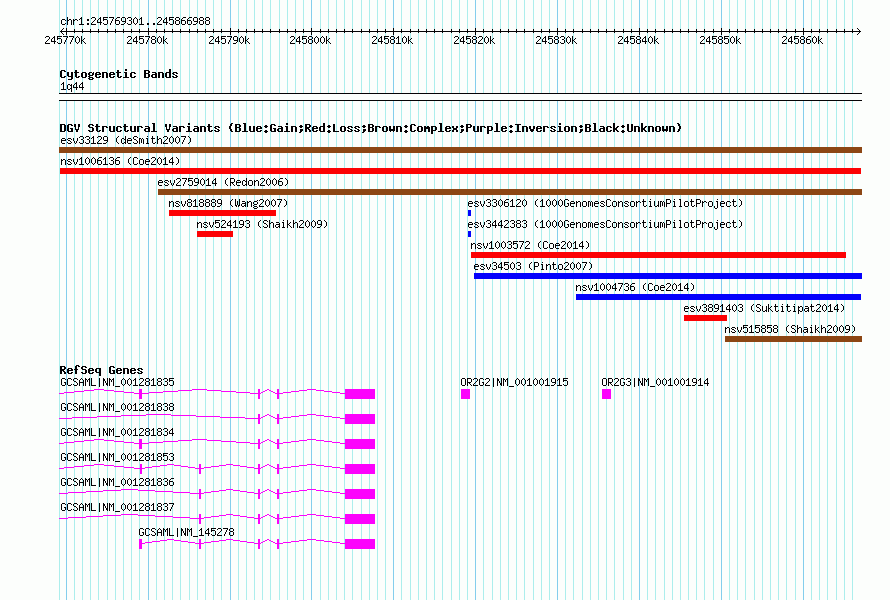Click the 245860k ruler tick label
Viewport: 890px width, 600px height.
tap(802, 40)
